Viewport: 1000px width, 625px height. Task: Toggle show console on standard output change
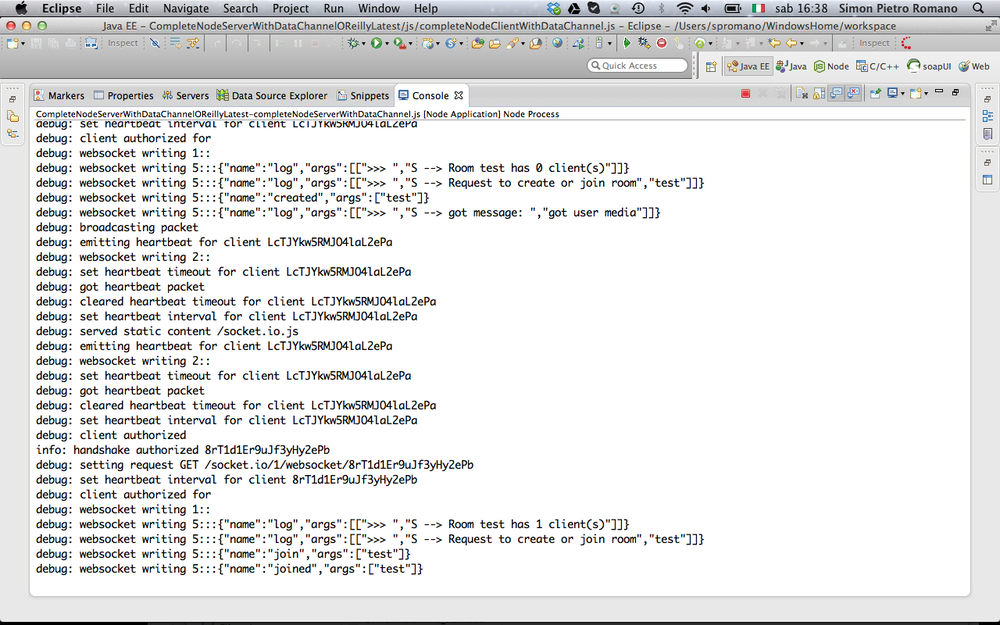tap(836, 94)
